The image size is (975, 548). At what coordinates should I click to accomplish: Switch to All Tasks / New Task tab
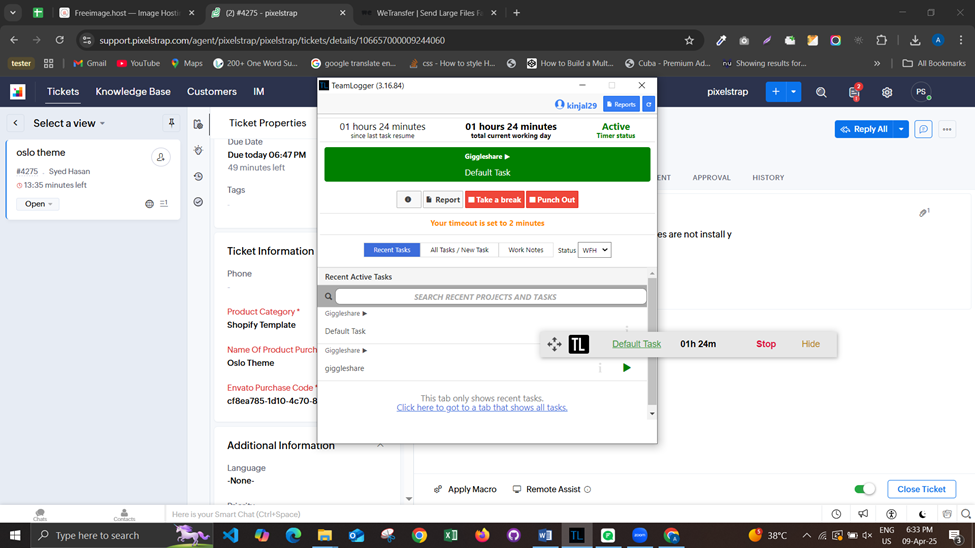coord(459,250)
